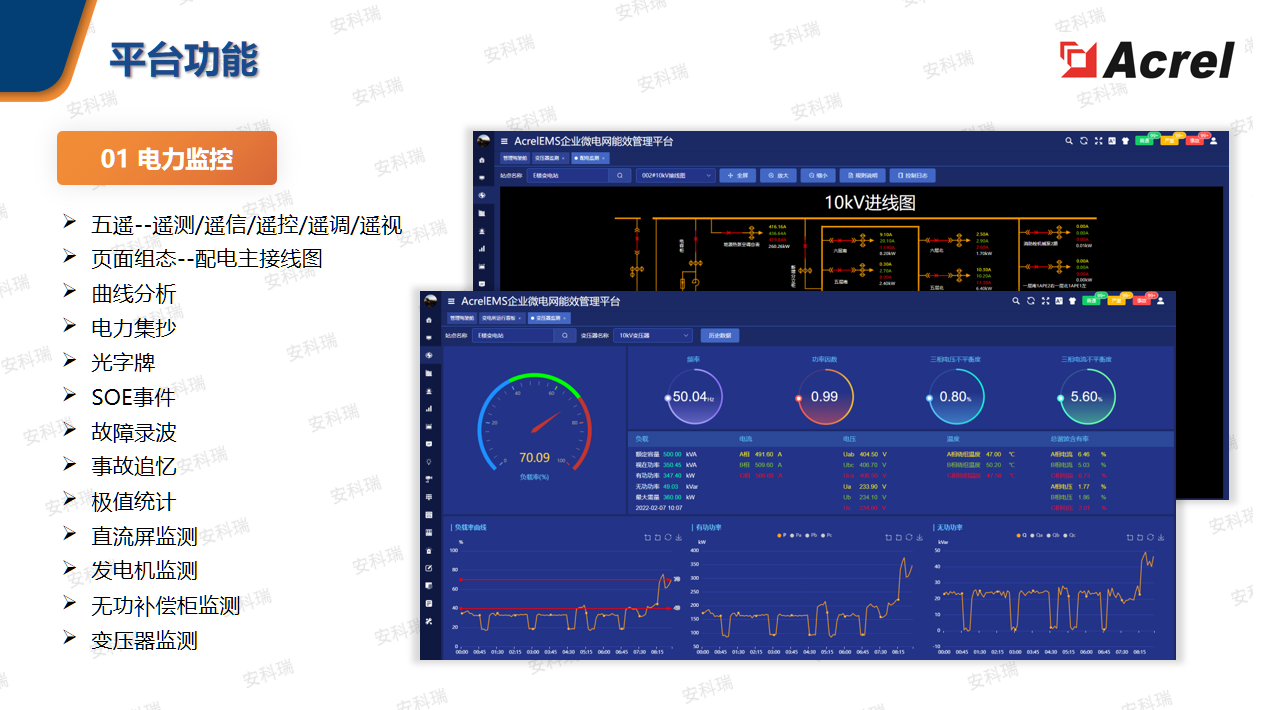
Task: Click the hamburger menu icon in the front dashboard window
Action: point(451,301)
